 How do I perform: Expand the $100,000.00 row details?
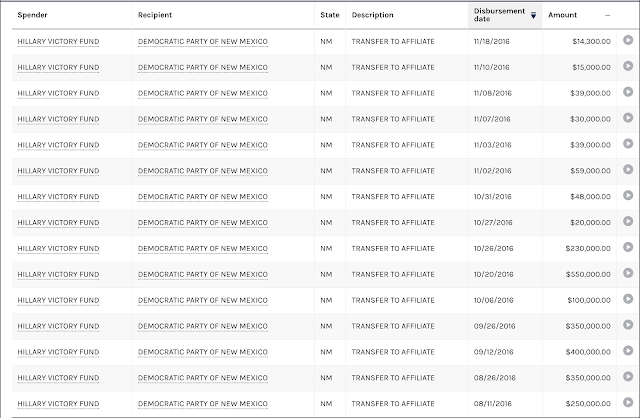[628, 299]
